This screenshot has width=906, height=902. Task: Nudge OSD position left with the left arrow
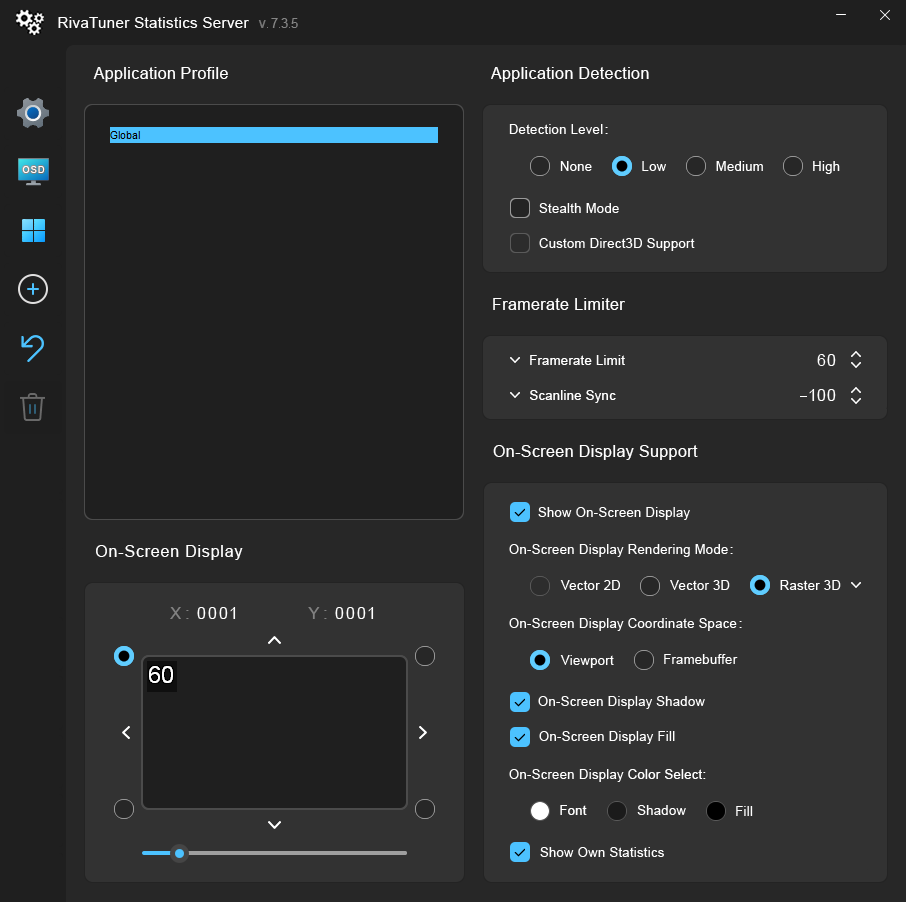125,732
